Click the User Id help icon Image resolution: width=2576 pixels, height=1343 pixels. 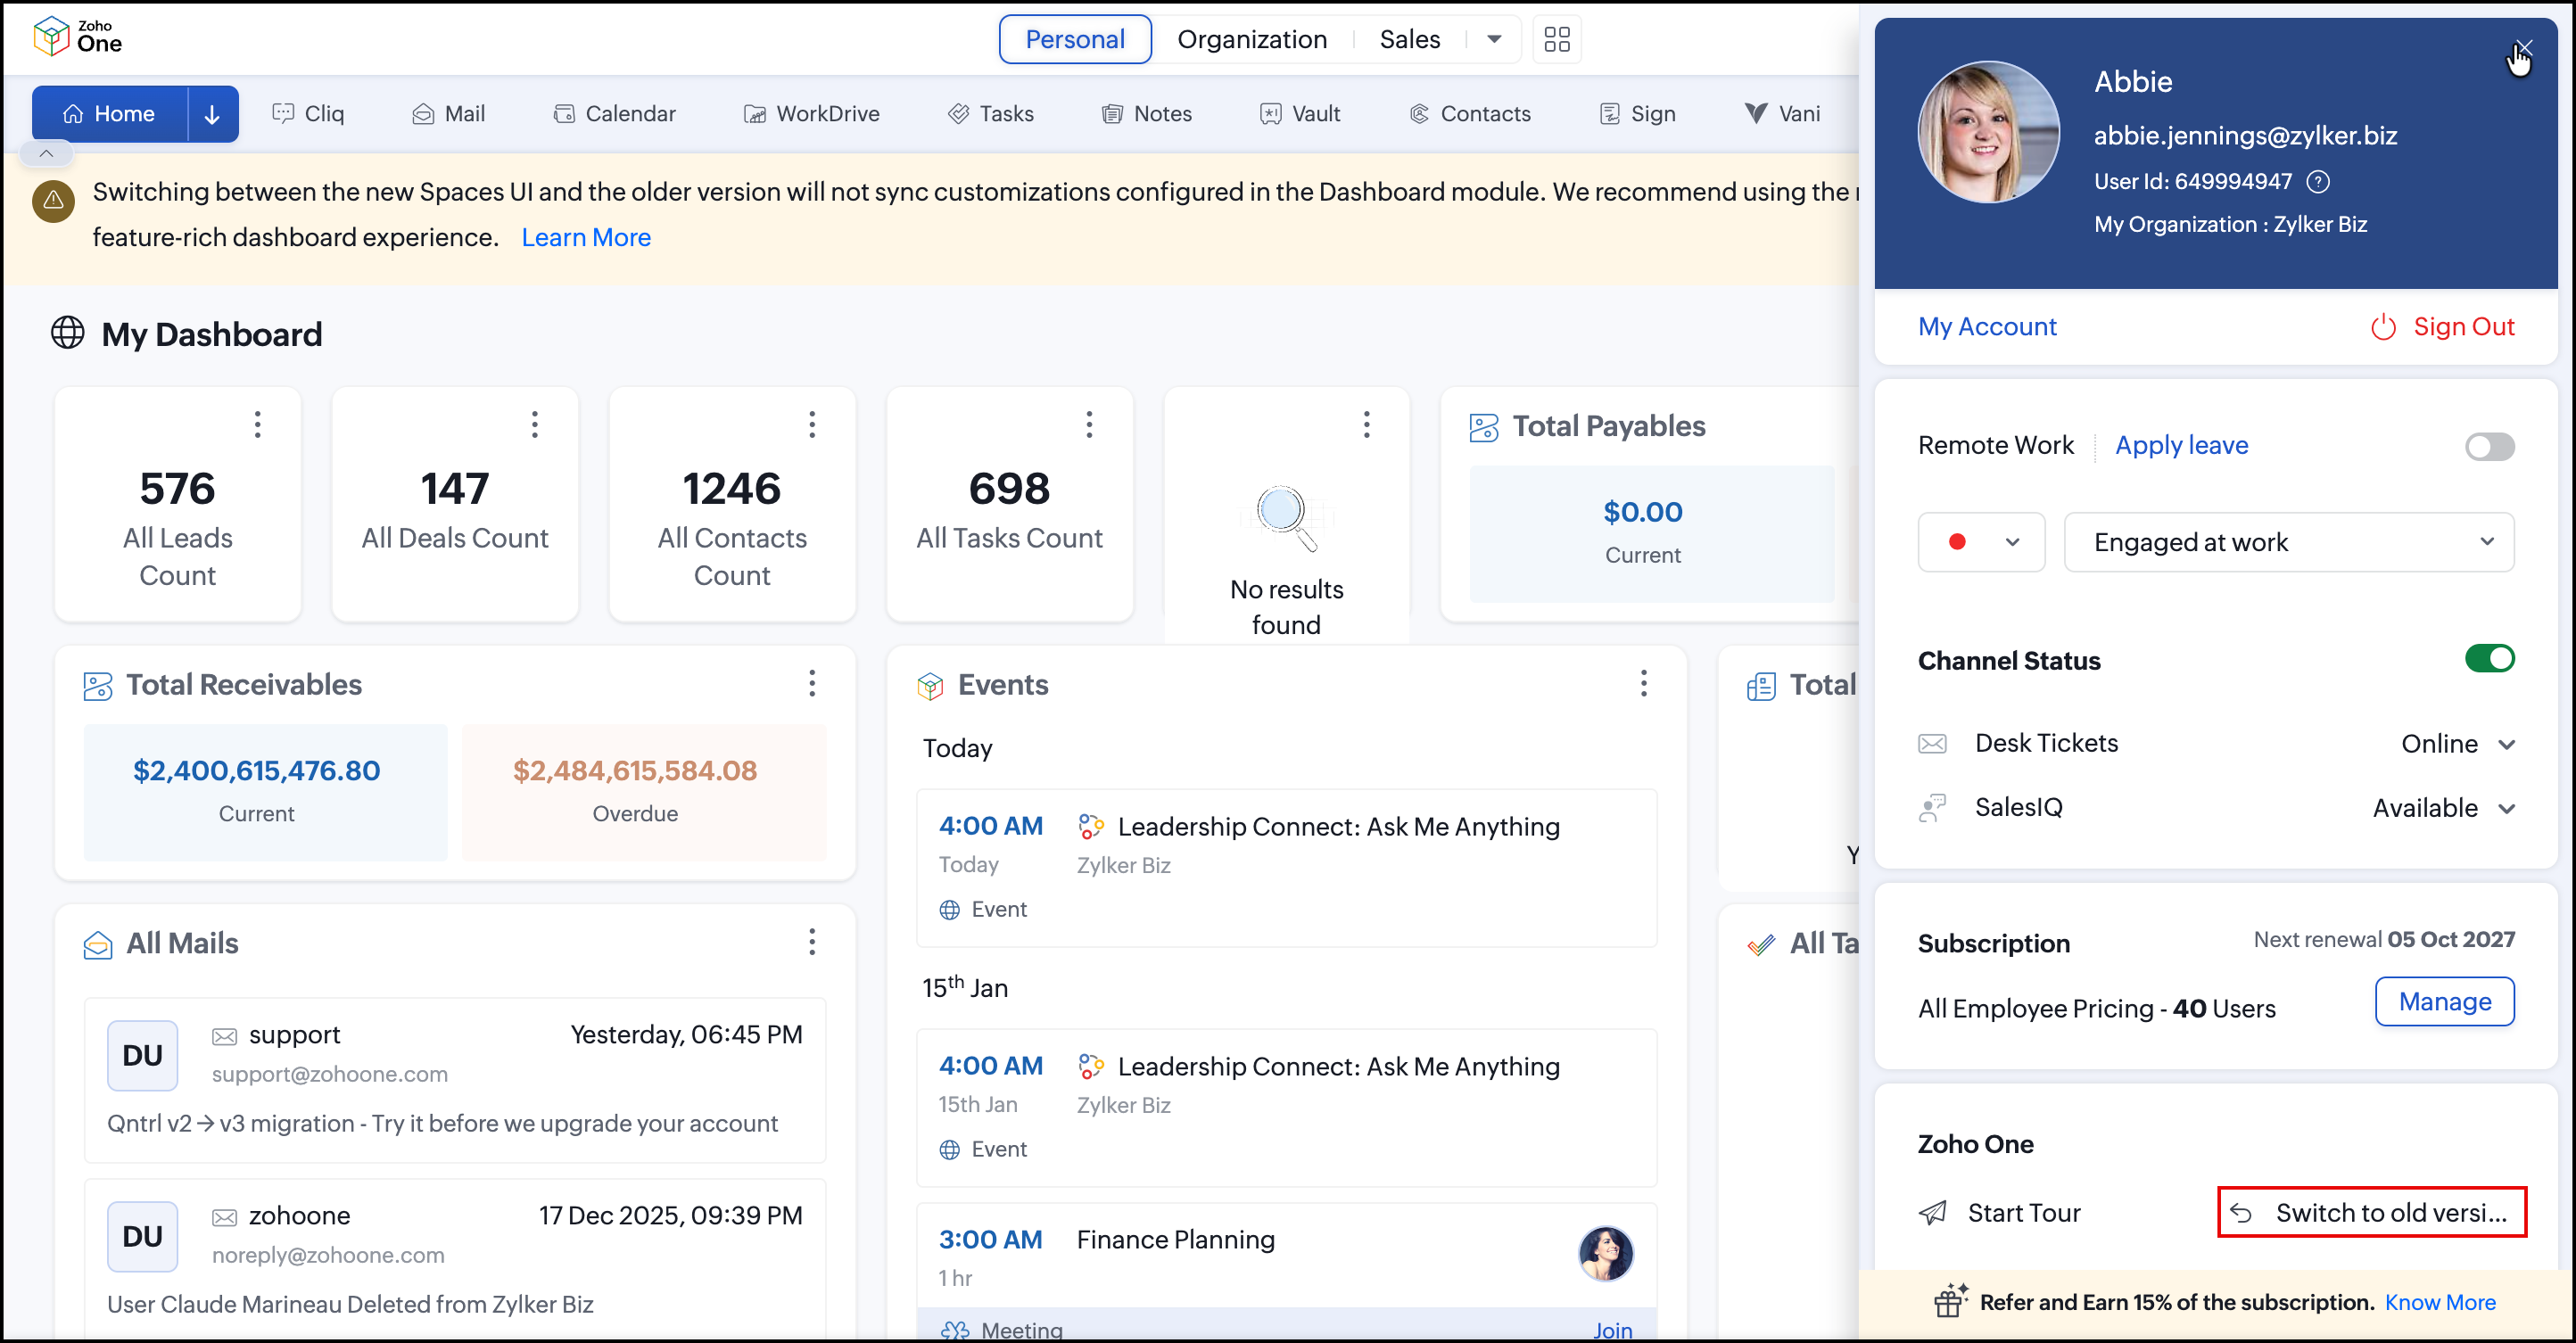click(x=2317, y=182)
